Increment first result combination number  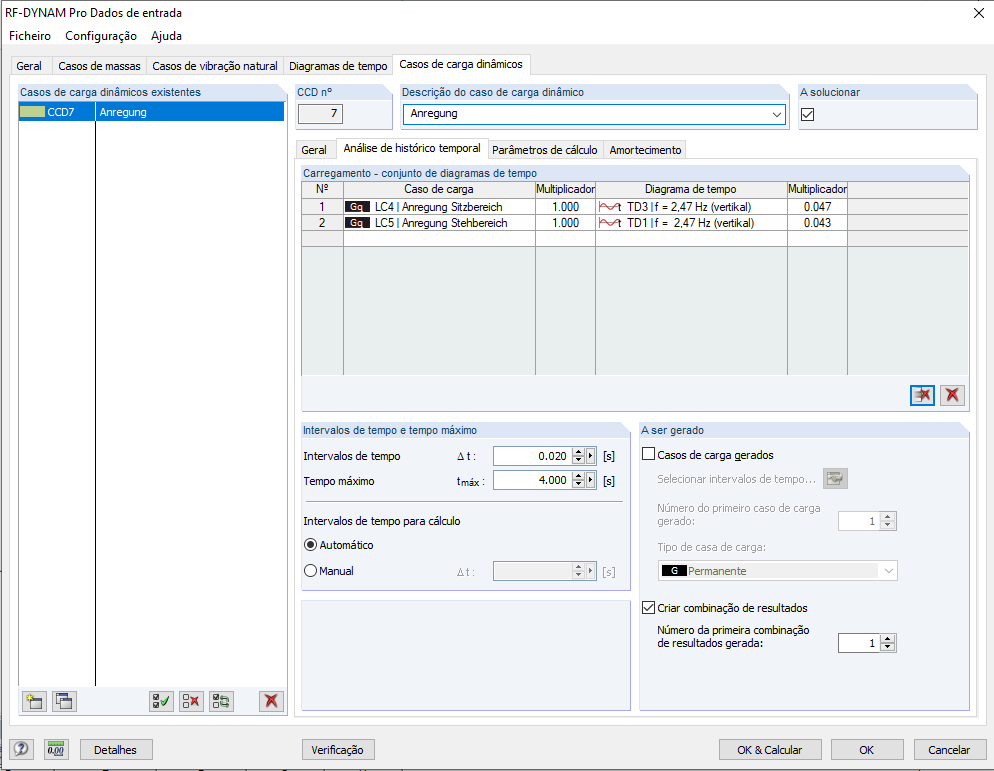[x=888, y=639]
